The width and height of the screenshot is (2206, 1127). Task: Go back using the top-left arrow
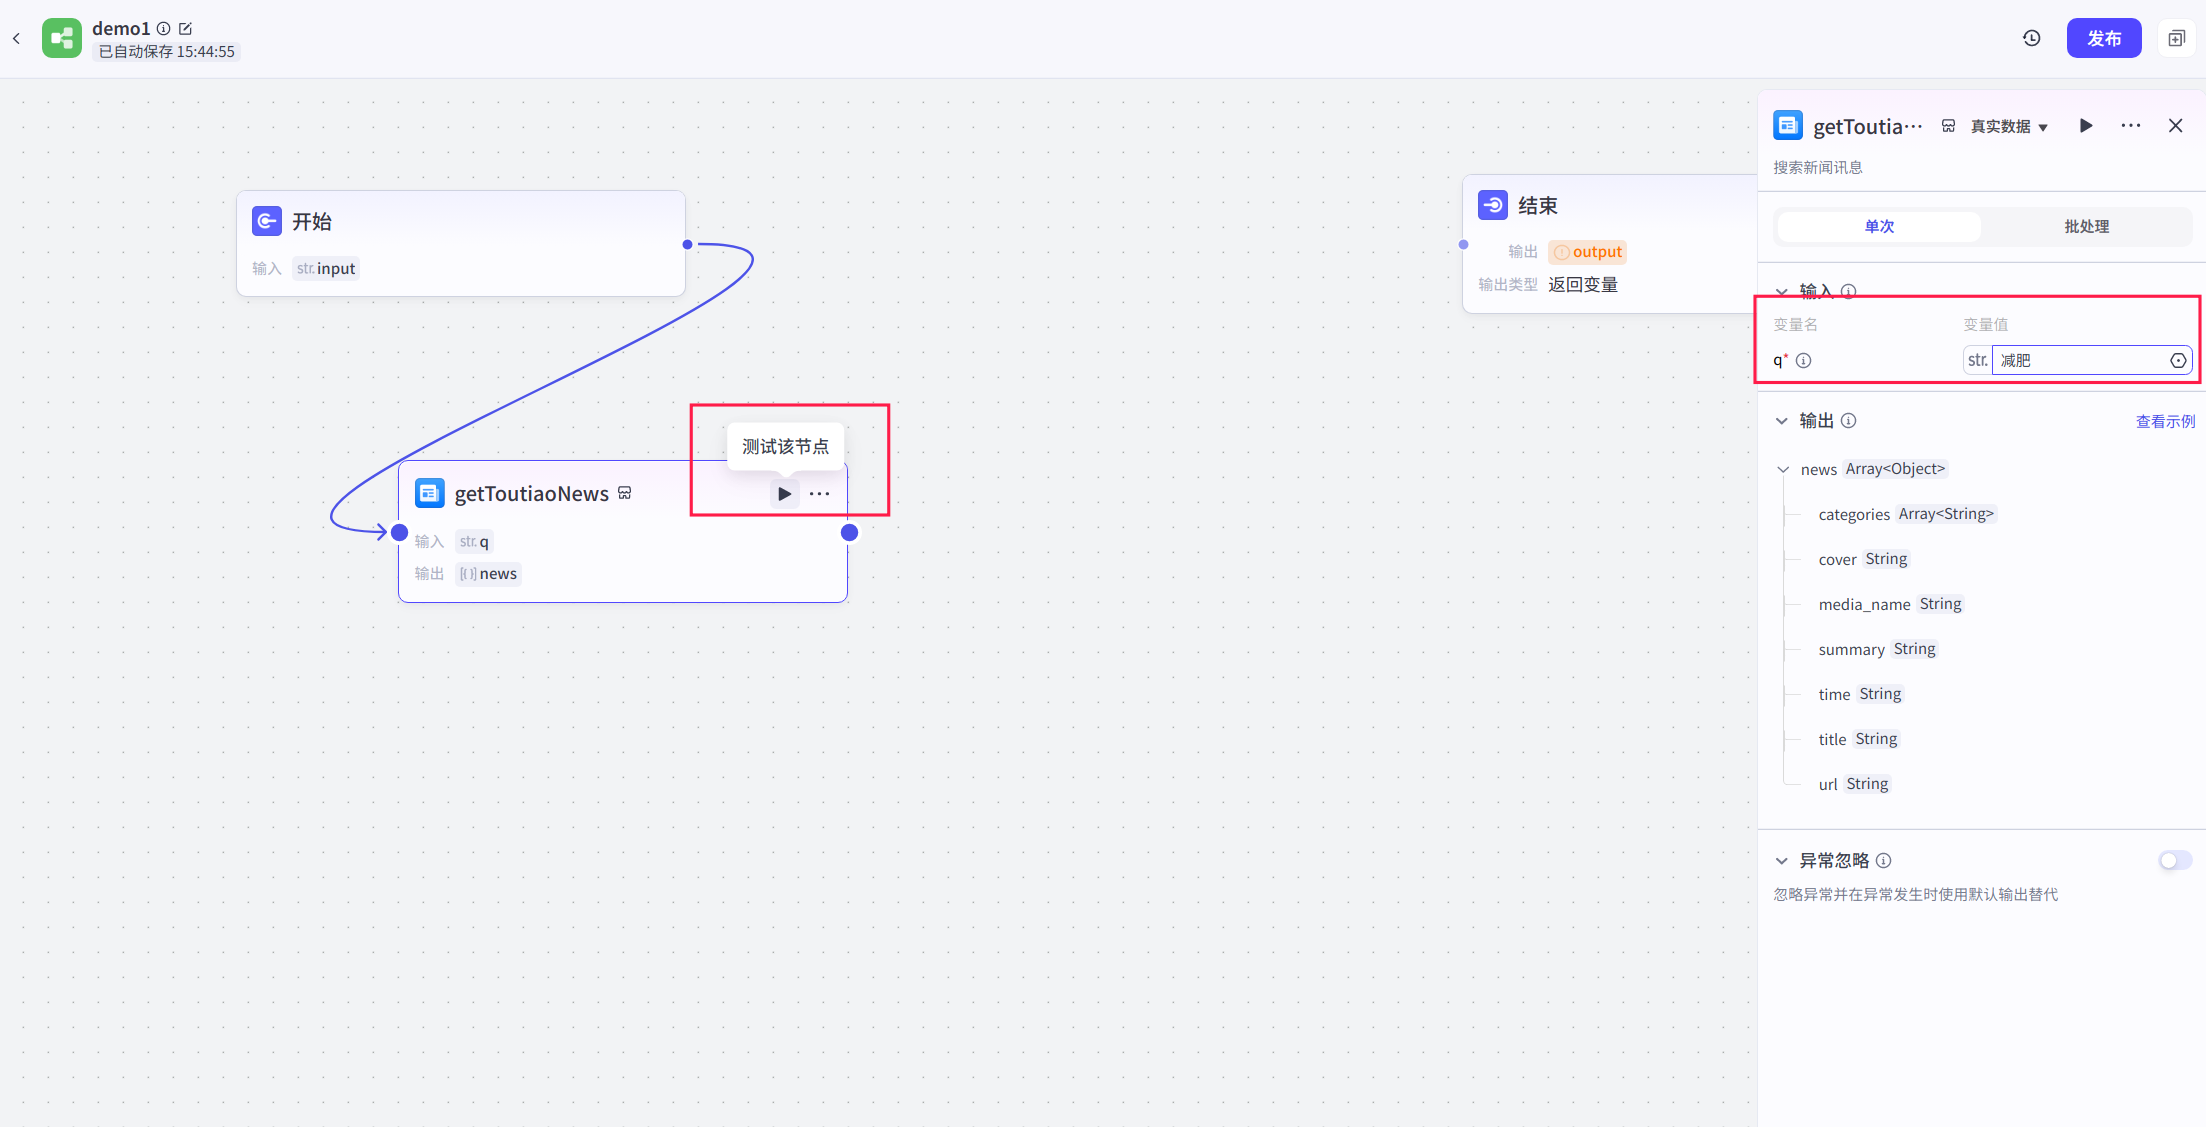pos(16,39)
